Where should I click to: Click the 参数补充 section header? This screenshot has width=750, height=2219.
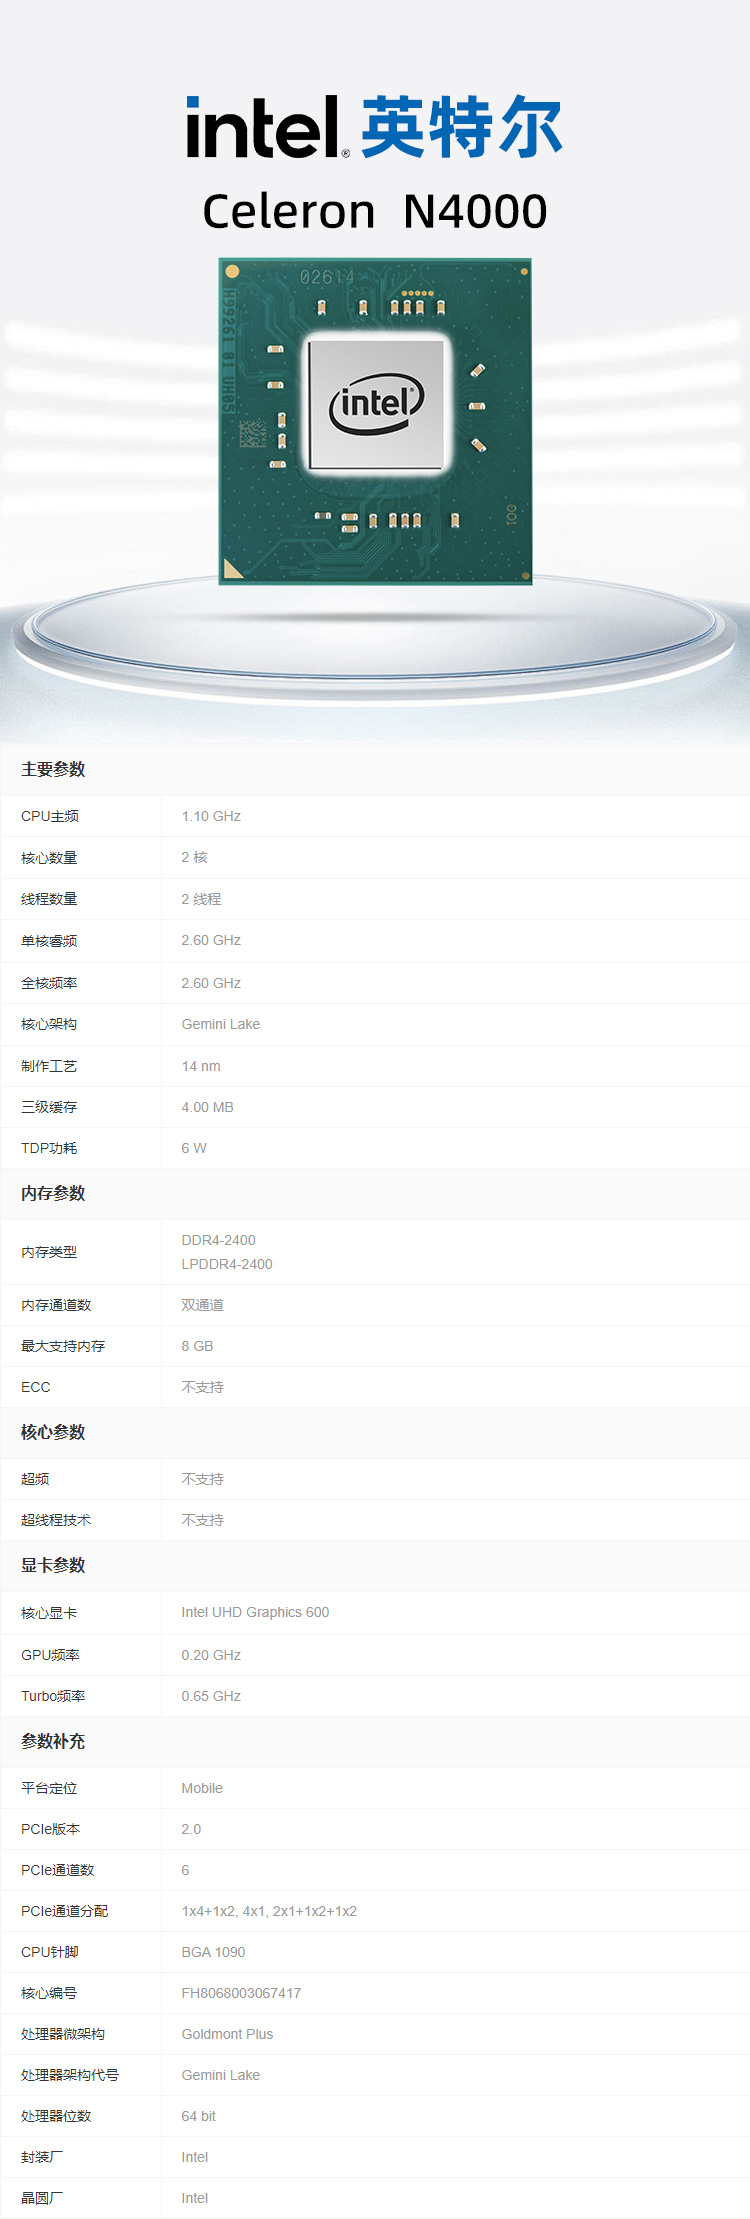coord(53,1741)
